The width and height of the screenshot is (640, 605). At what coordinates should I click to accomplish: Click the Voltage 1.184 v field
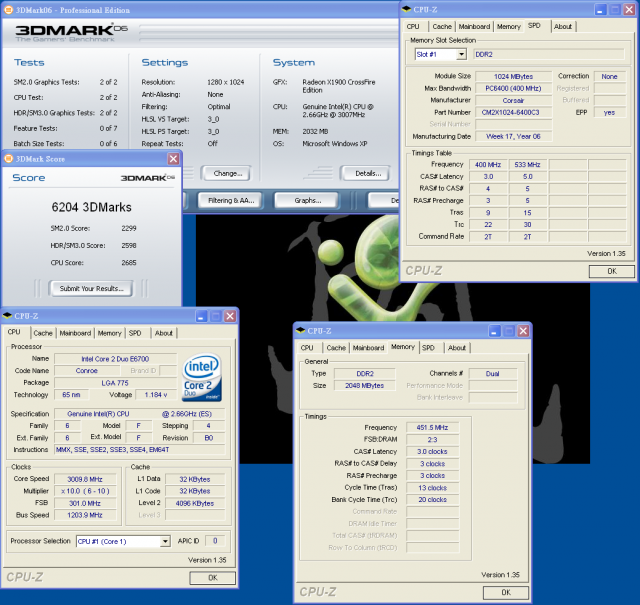(x=156, y=395)
